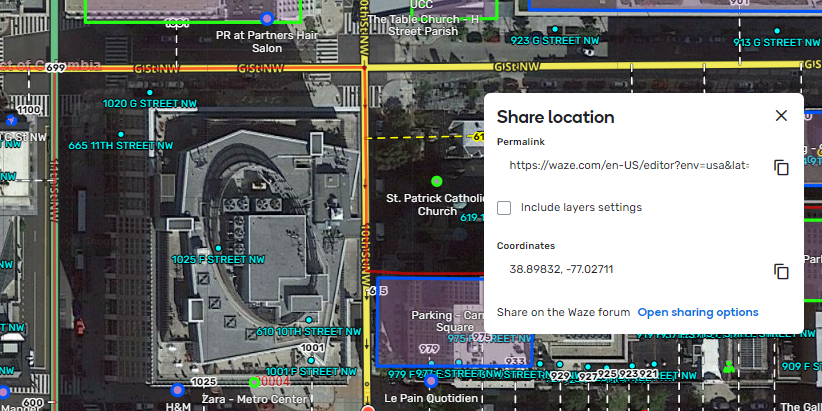Click the 699 house number label on G St
The width and height of the screenshot is (822, 411).
coord(55,68)
